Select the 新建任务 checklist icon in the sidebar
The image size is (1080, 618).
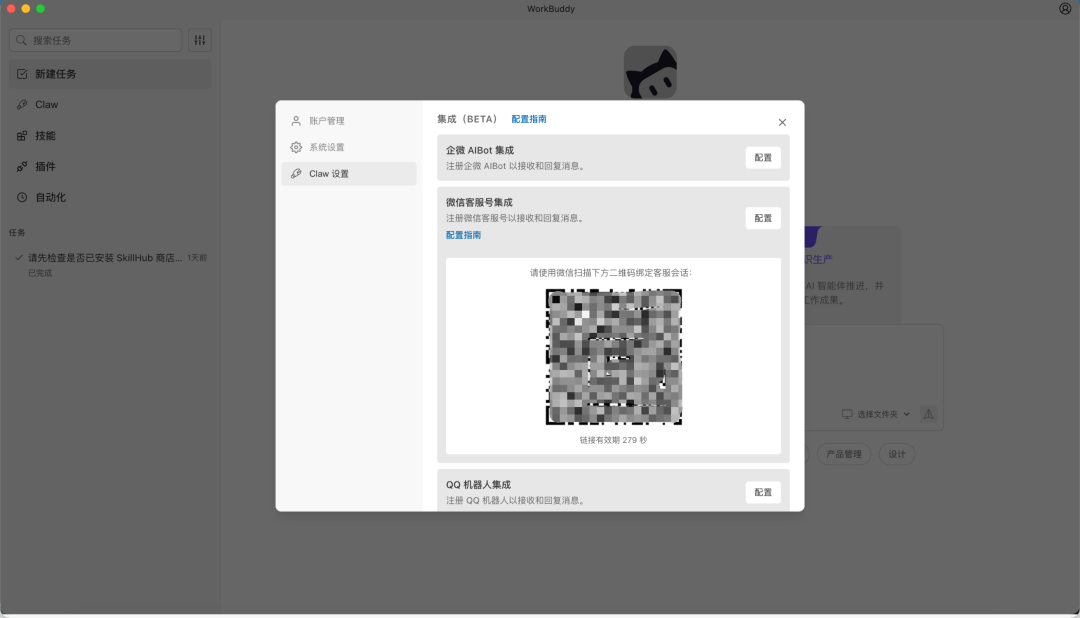click(x=22, y=73)
